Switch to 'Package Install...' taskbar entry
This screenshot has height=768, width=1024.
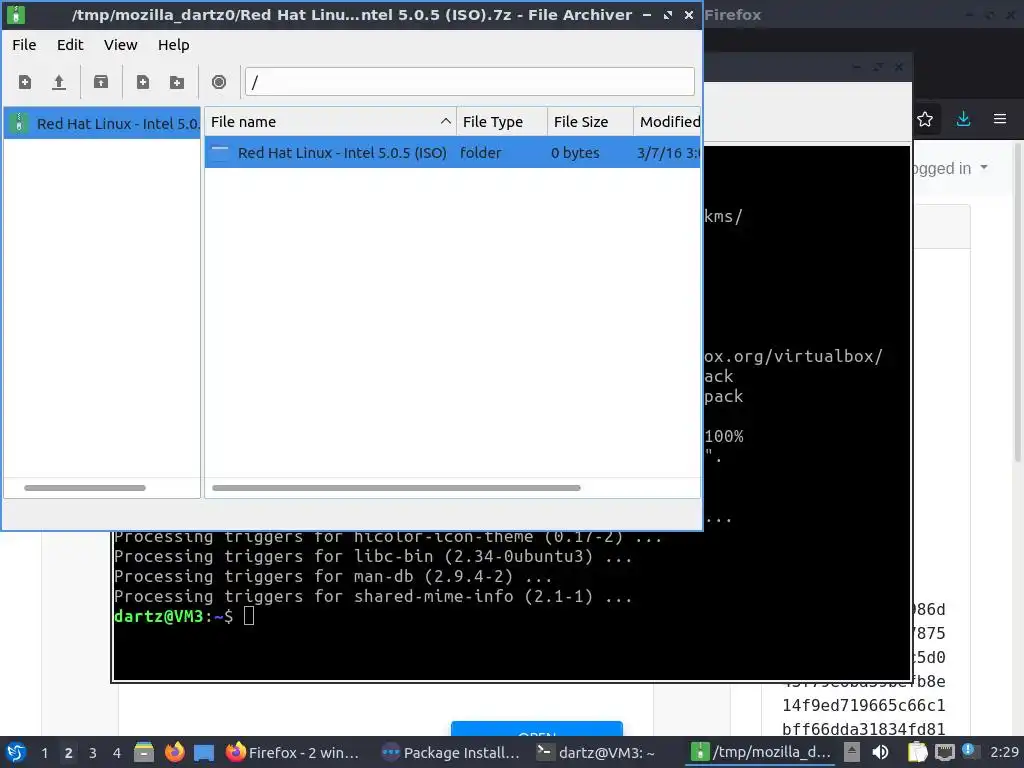(x=451, y=753)
